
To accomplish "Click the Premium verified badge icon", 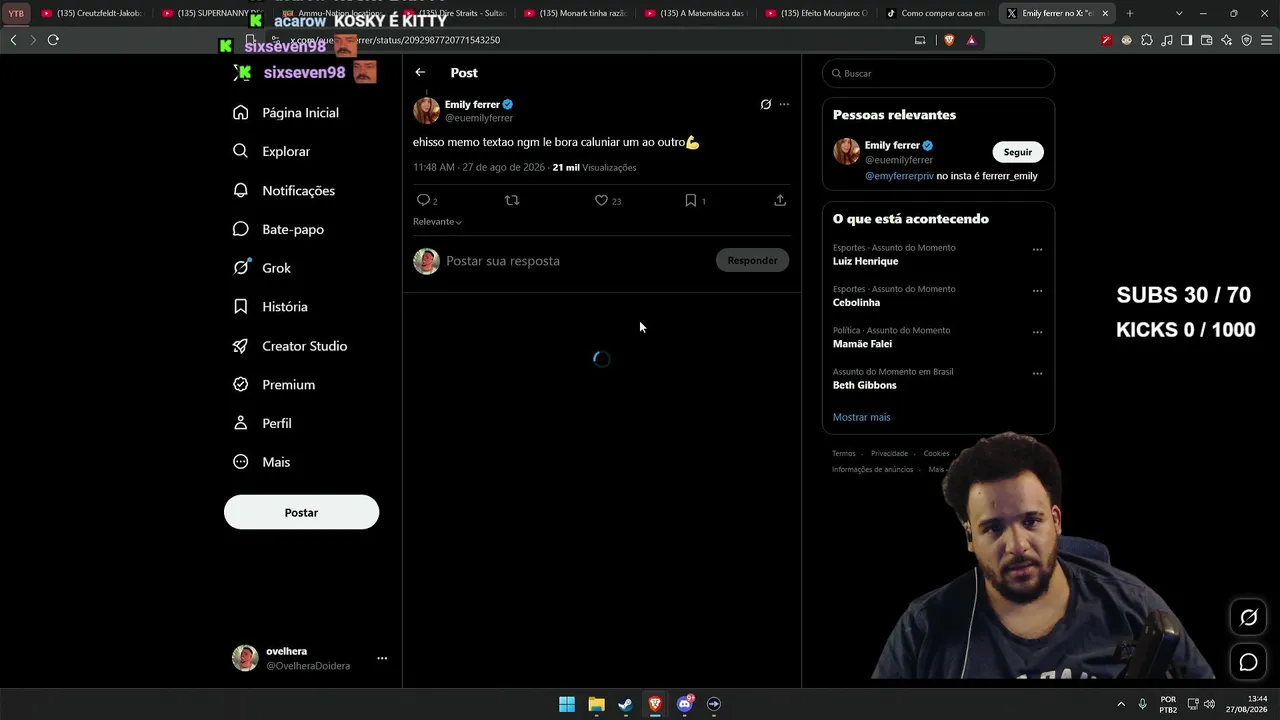I will coord(240,384).
